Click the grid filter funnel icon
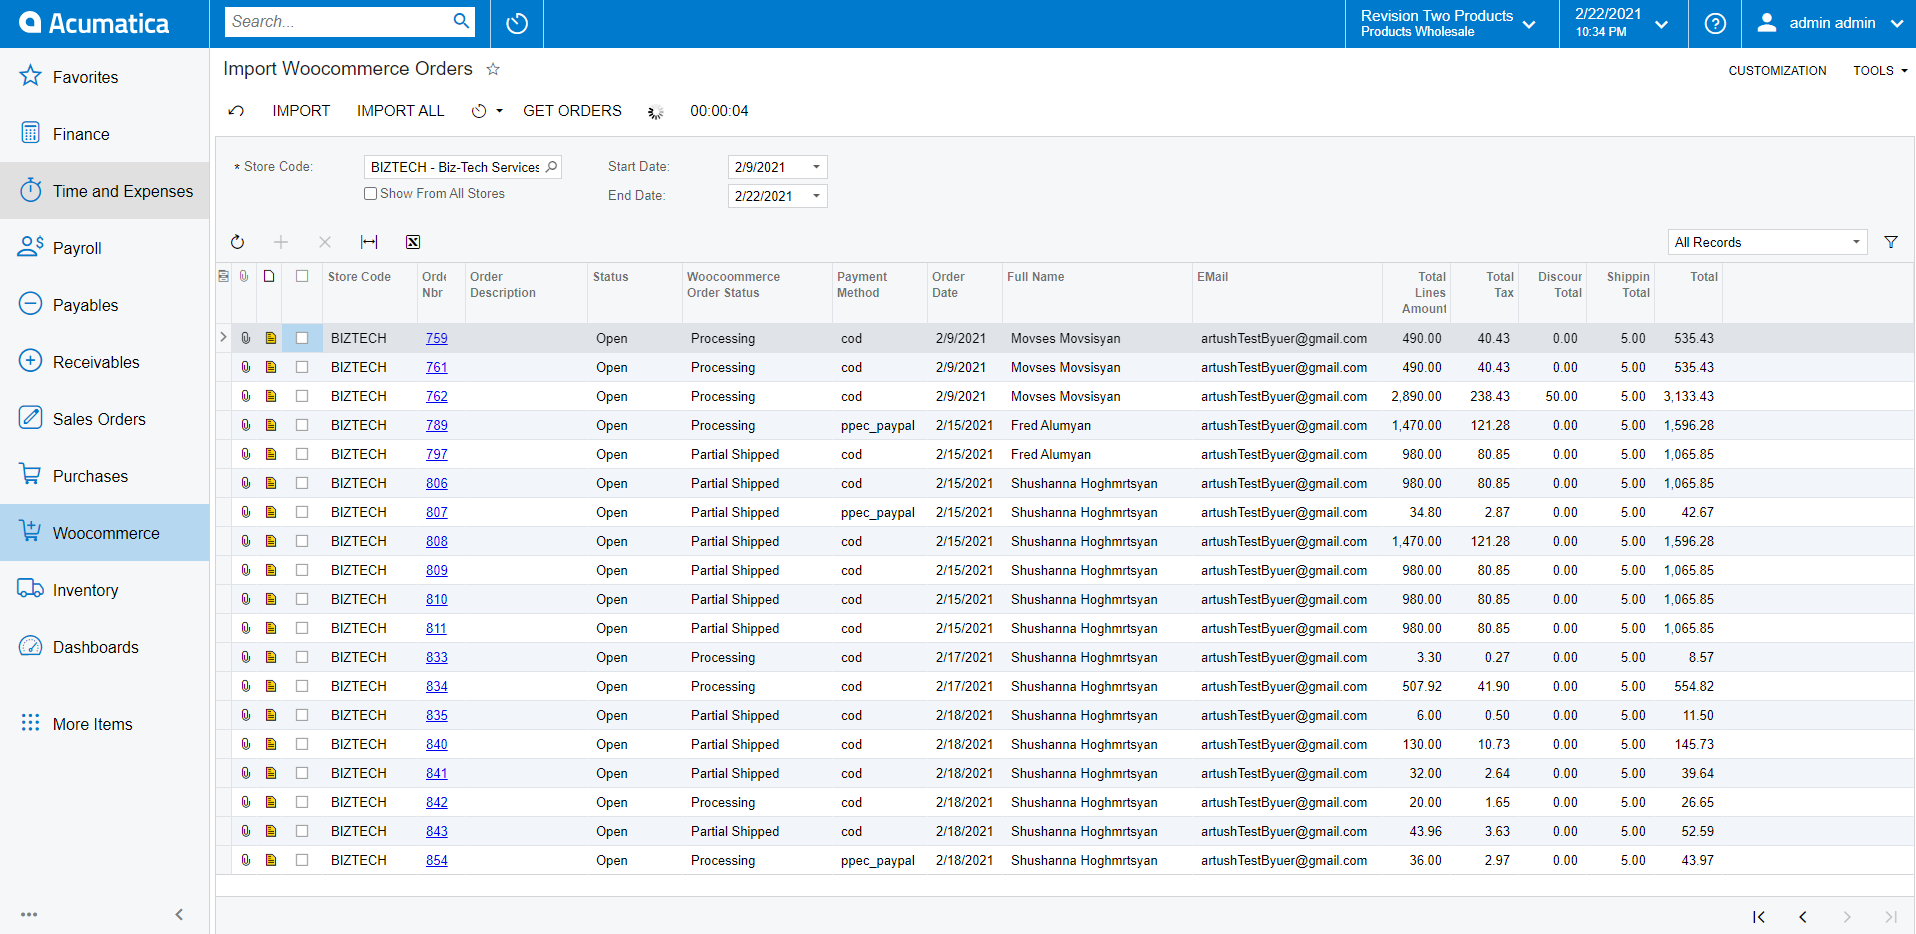The width and height of the screenshot is (1916, 934). point(1891,242)
